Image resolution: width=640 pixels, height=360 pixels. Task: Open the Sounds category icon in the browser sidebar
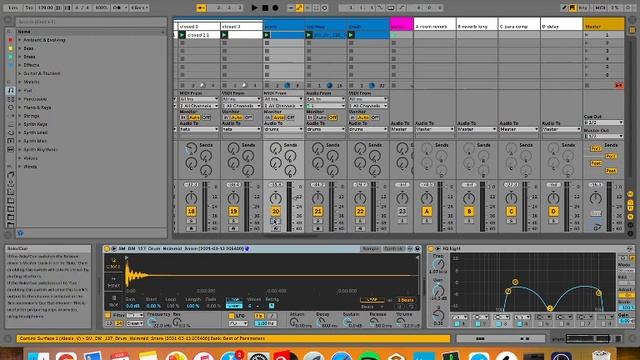coord(11,90)
